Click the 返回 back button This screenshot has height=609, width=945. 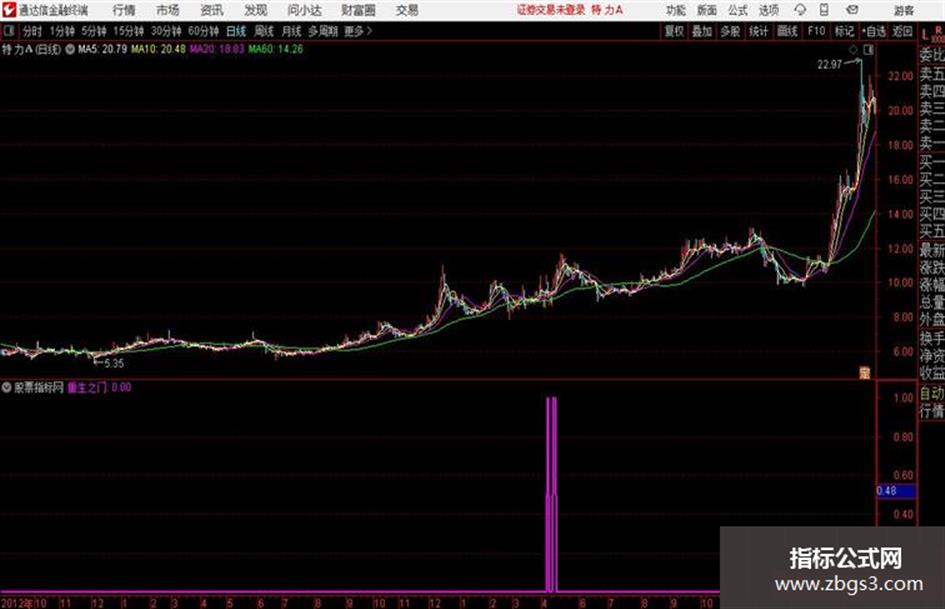tap(902, 31)
